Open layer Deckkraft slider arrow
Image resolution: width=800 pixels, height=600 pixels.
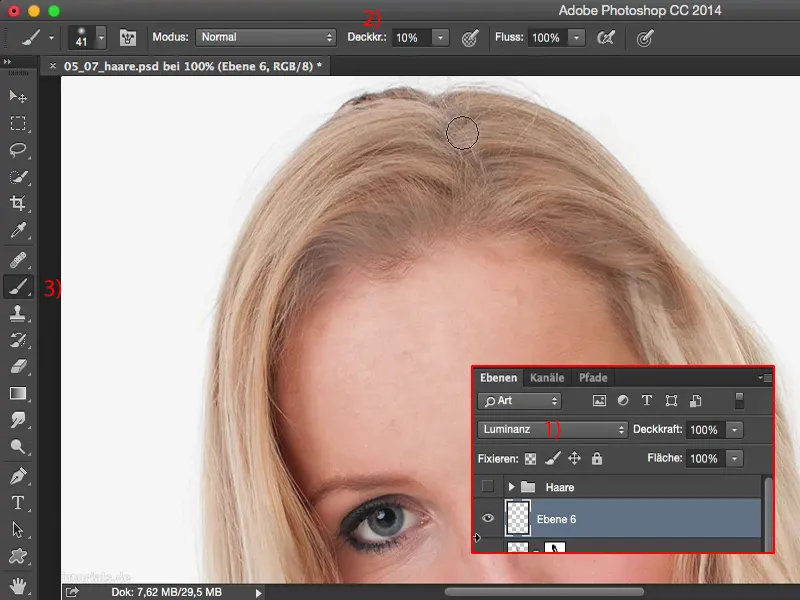tap(735, 430)
